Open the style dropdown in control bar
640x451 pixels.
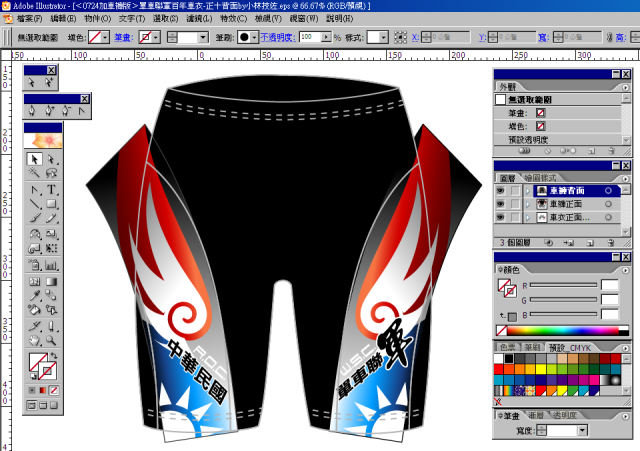click(383, 37)
